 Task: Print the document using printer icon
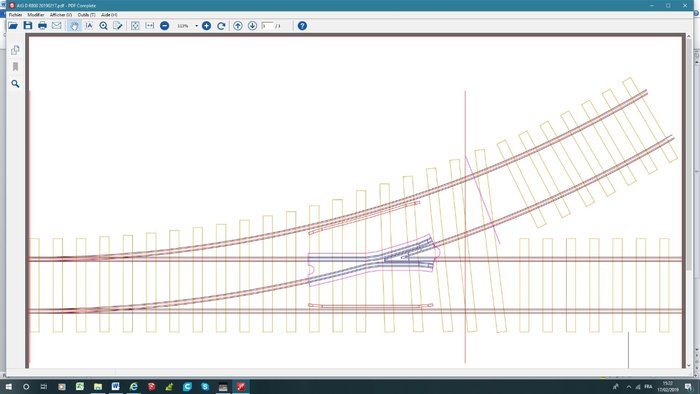tap(42, 25)
